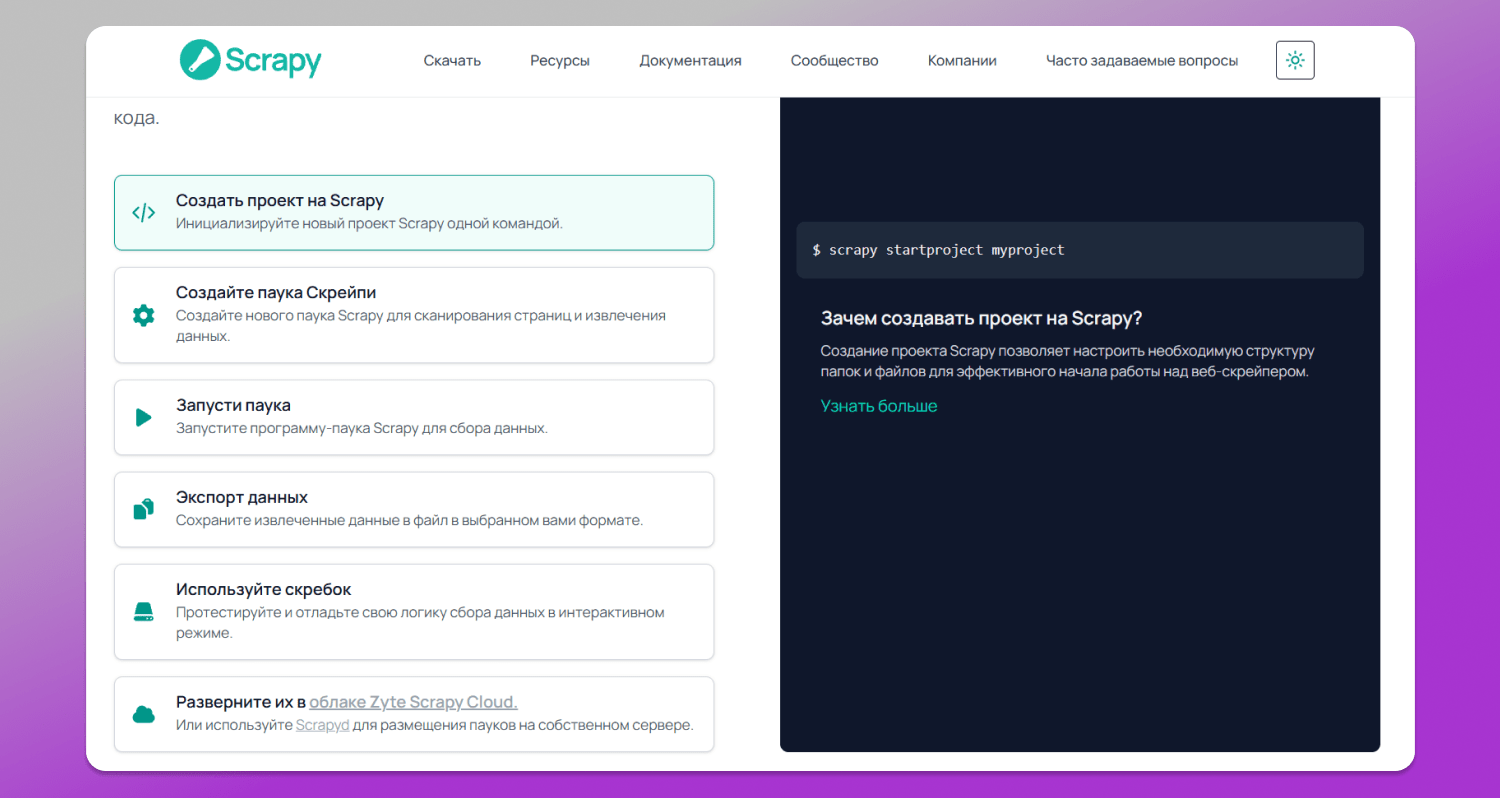Screen dimensions: 1500x798
Task: Click the files icon beside Экспорт данных
Action: point(144,509)
